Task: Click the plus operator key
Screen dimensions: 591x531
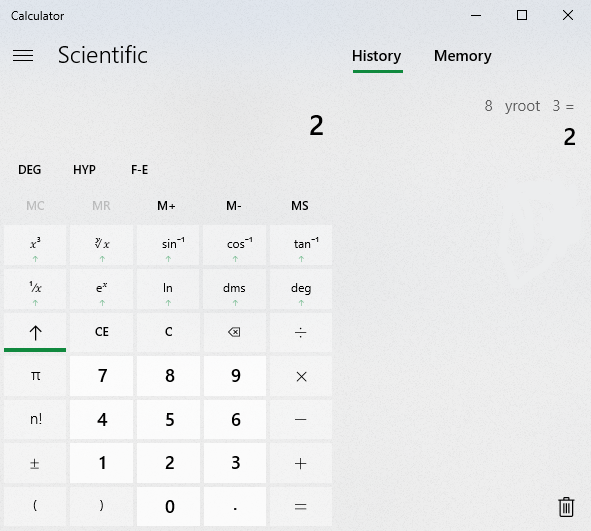Action: pyautogui.click(x=301, y=463)
